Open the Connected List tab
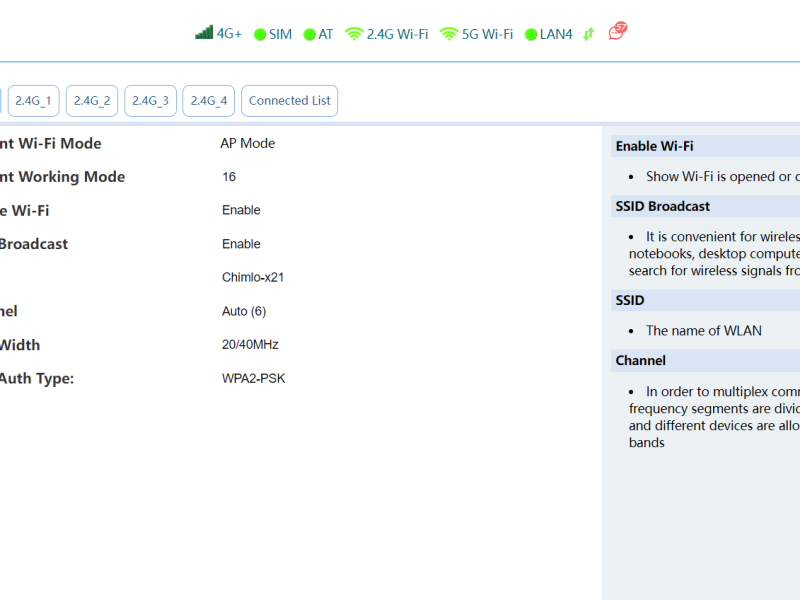800x600 pixels. 289,101
